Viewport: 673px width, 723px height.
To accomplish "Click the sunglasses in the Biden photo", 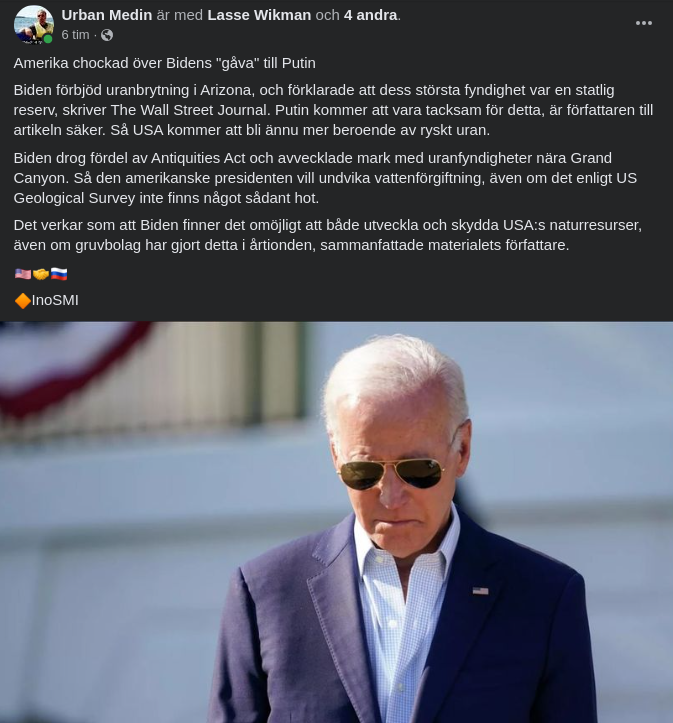I will (x=392, y=472).
